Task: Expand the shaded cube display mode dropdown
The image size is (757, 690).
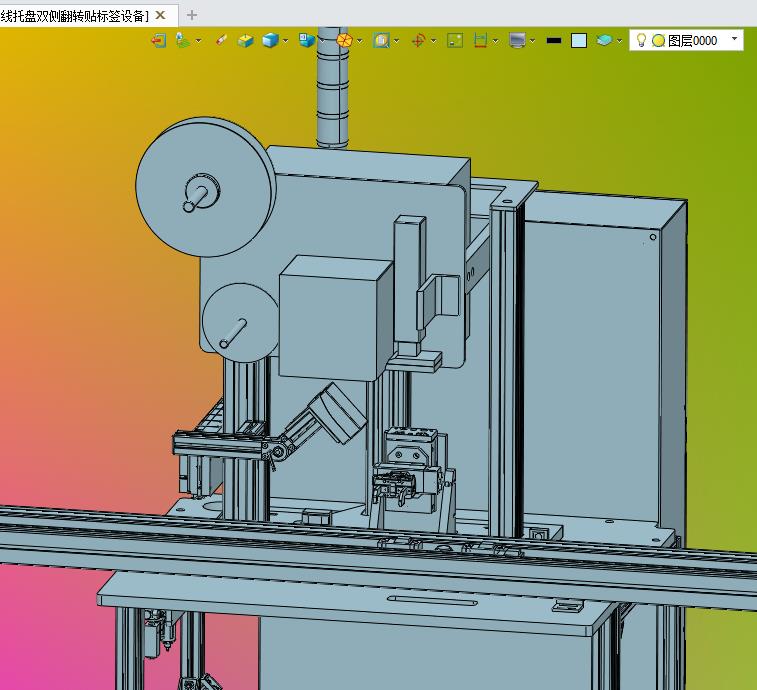Action: (286, 41)
